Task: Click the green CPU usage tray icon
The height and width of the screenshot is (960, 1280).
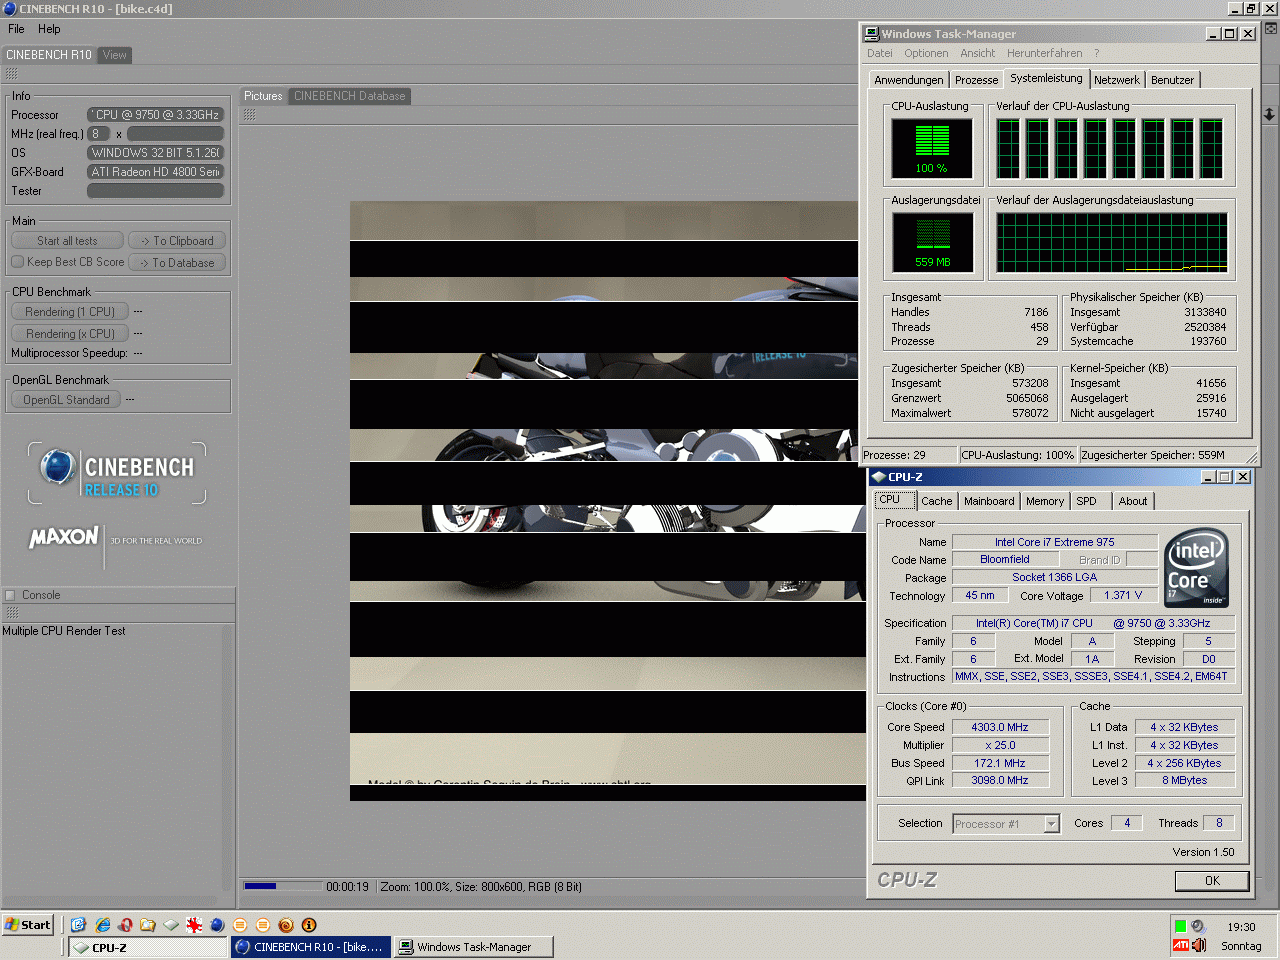Action: pos(1181,926)
